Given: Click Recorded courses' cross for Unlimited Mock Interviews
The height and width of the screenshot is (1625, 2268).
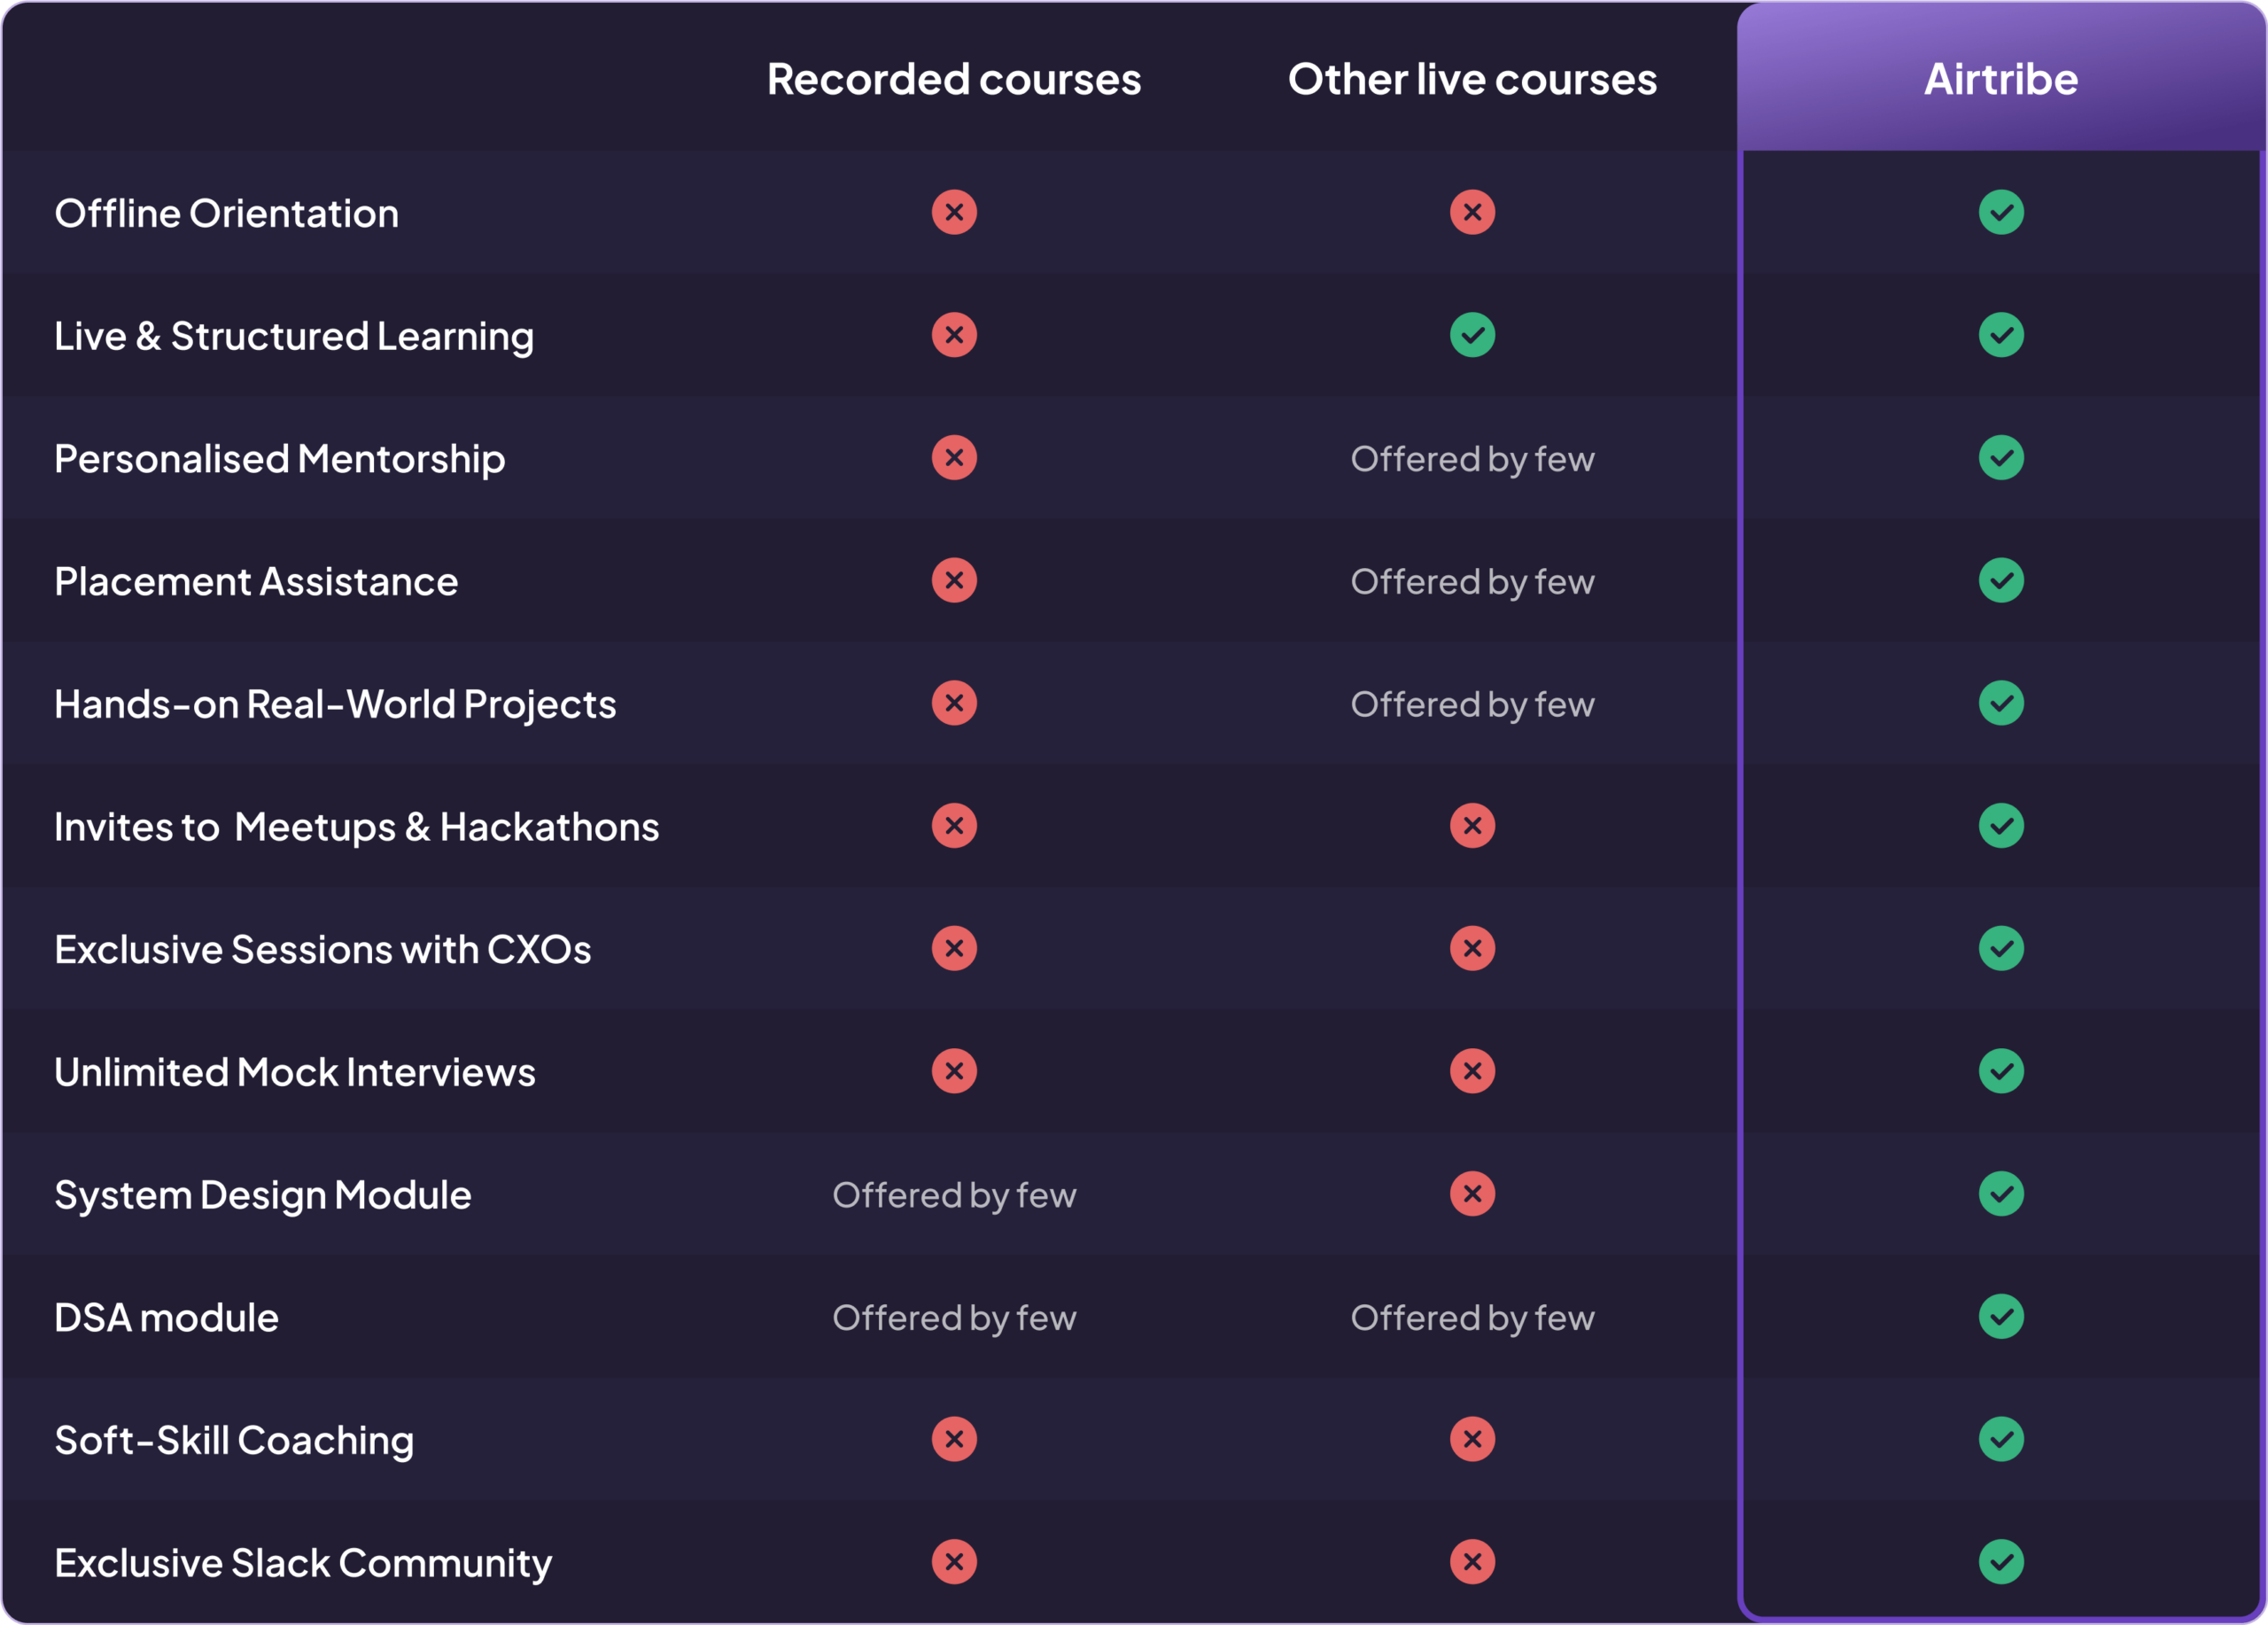Looking at the screenshot, I should pos(954,1071).
